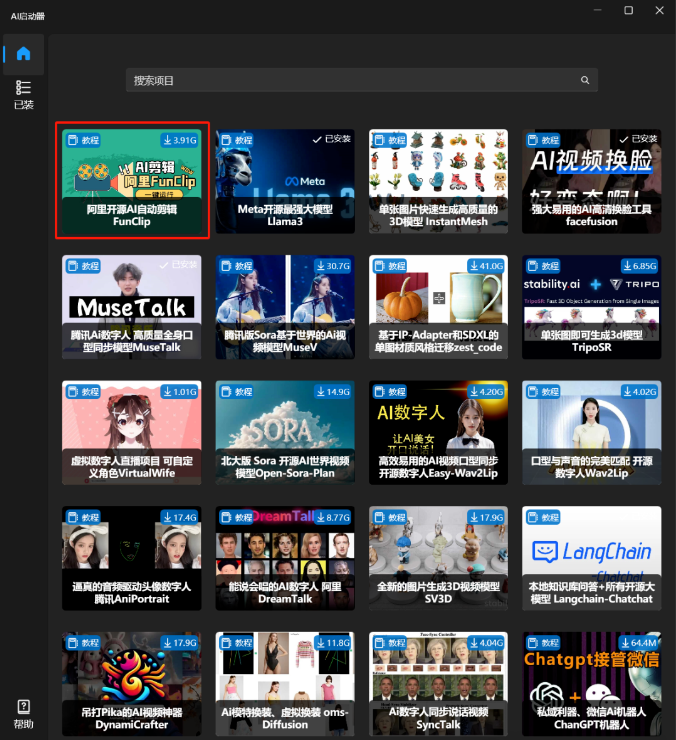
Task: Click the search magnifier icon
Action: coord(585,80)
